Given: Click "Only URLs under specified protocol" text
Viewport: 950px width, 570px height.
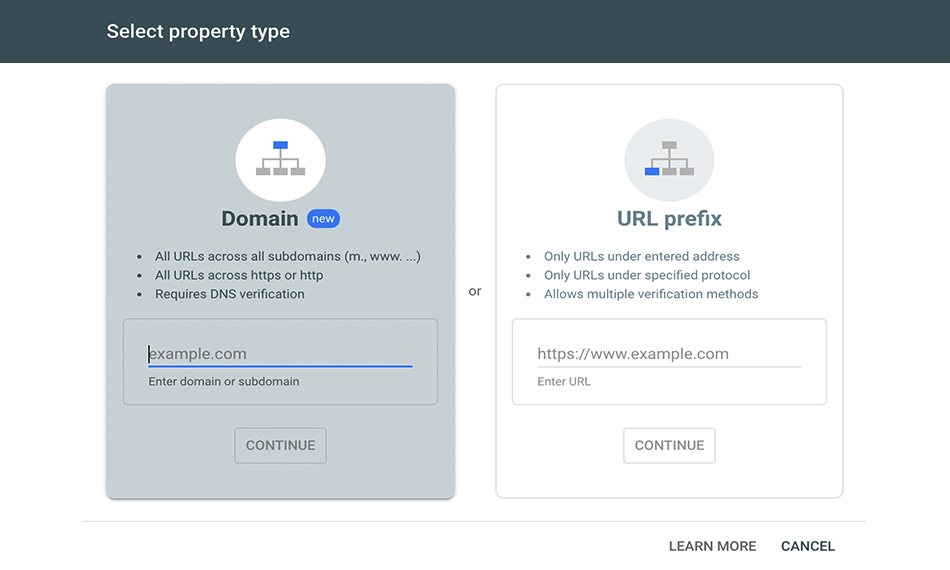Looking at the screenshot, I should click(646, 275).
